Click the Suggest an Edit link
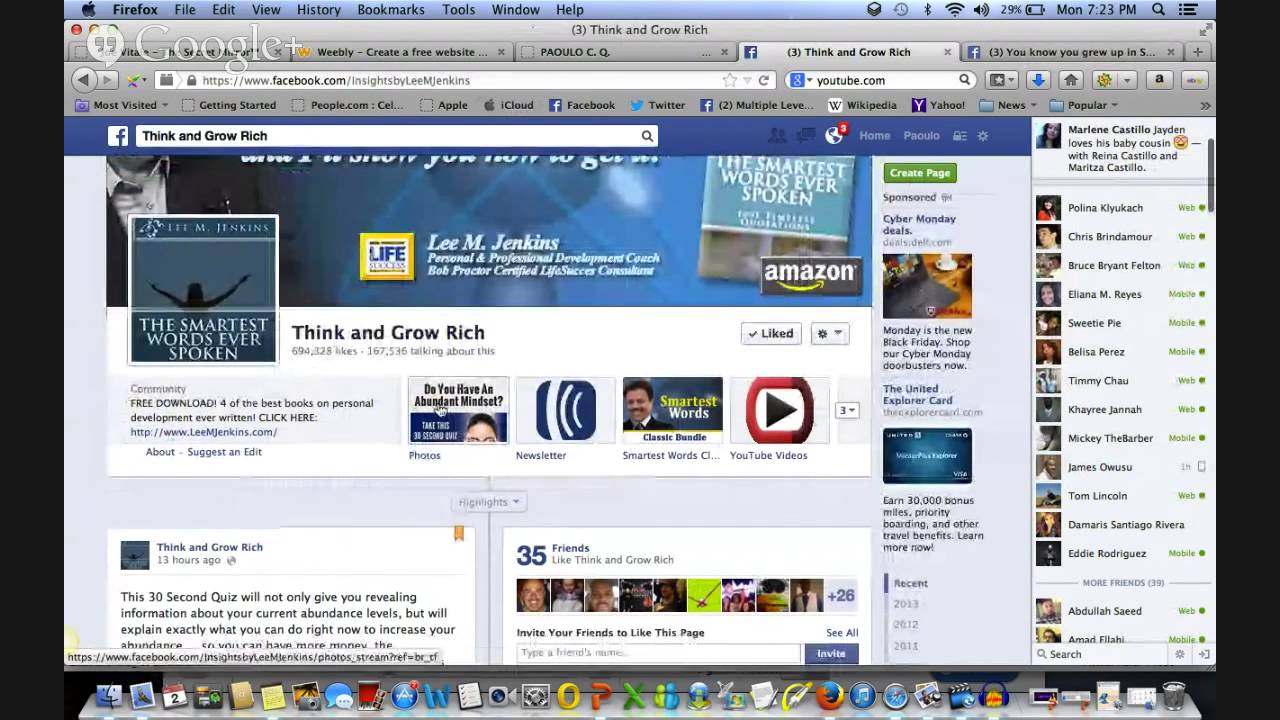The width and height of the screenshot is (1280, 720). (224, 452)
